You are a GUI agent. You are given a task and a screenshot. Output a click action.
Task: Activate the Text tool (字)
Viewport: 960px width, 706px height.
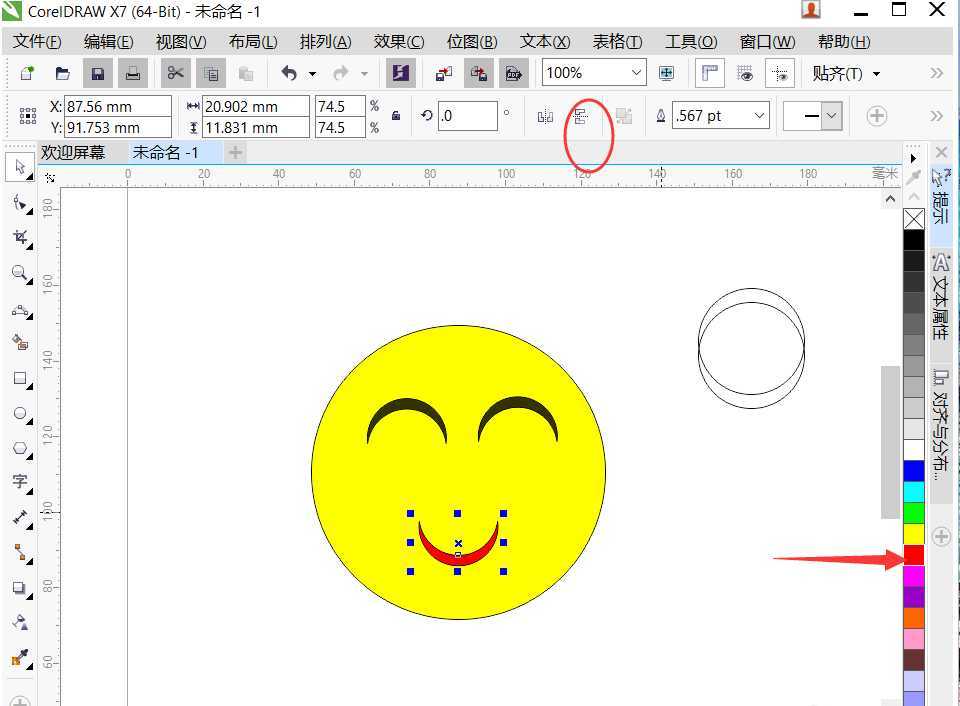[19, 482]
